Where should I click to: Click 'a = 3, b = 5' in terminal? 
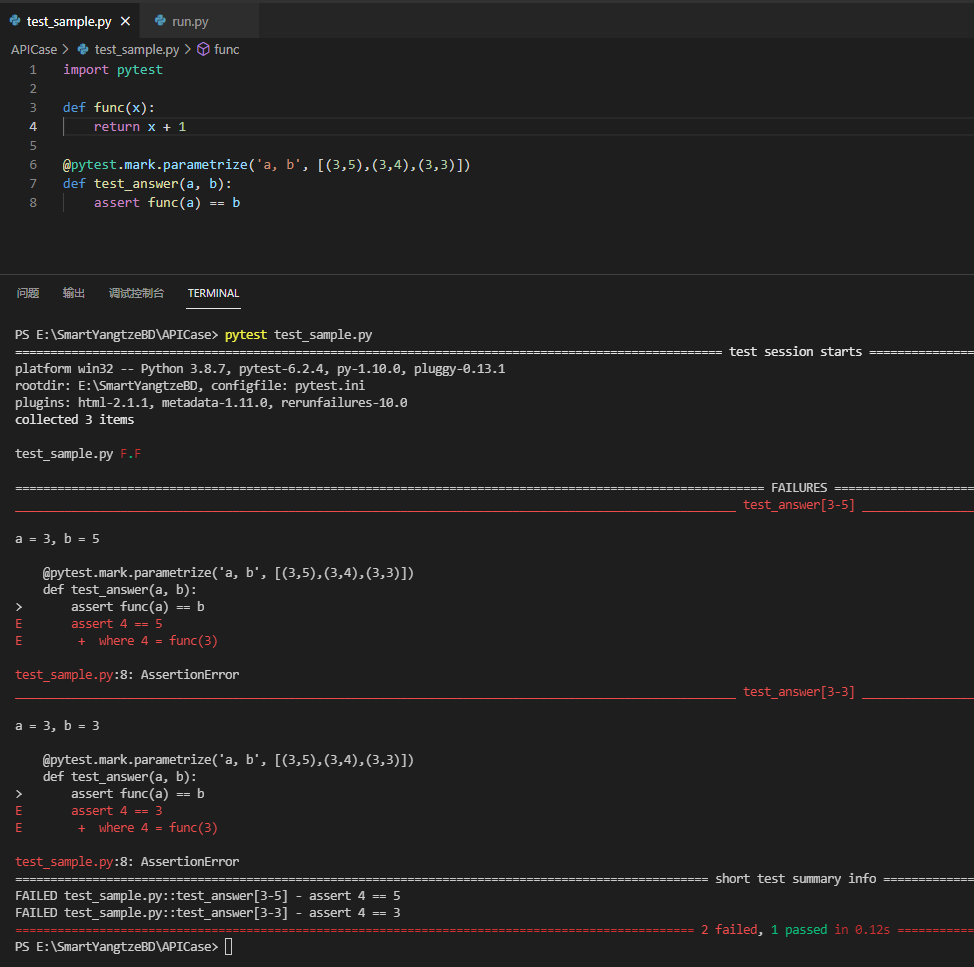pos(57,538)
